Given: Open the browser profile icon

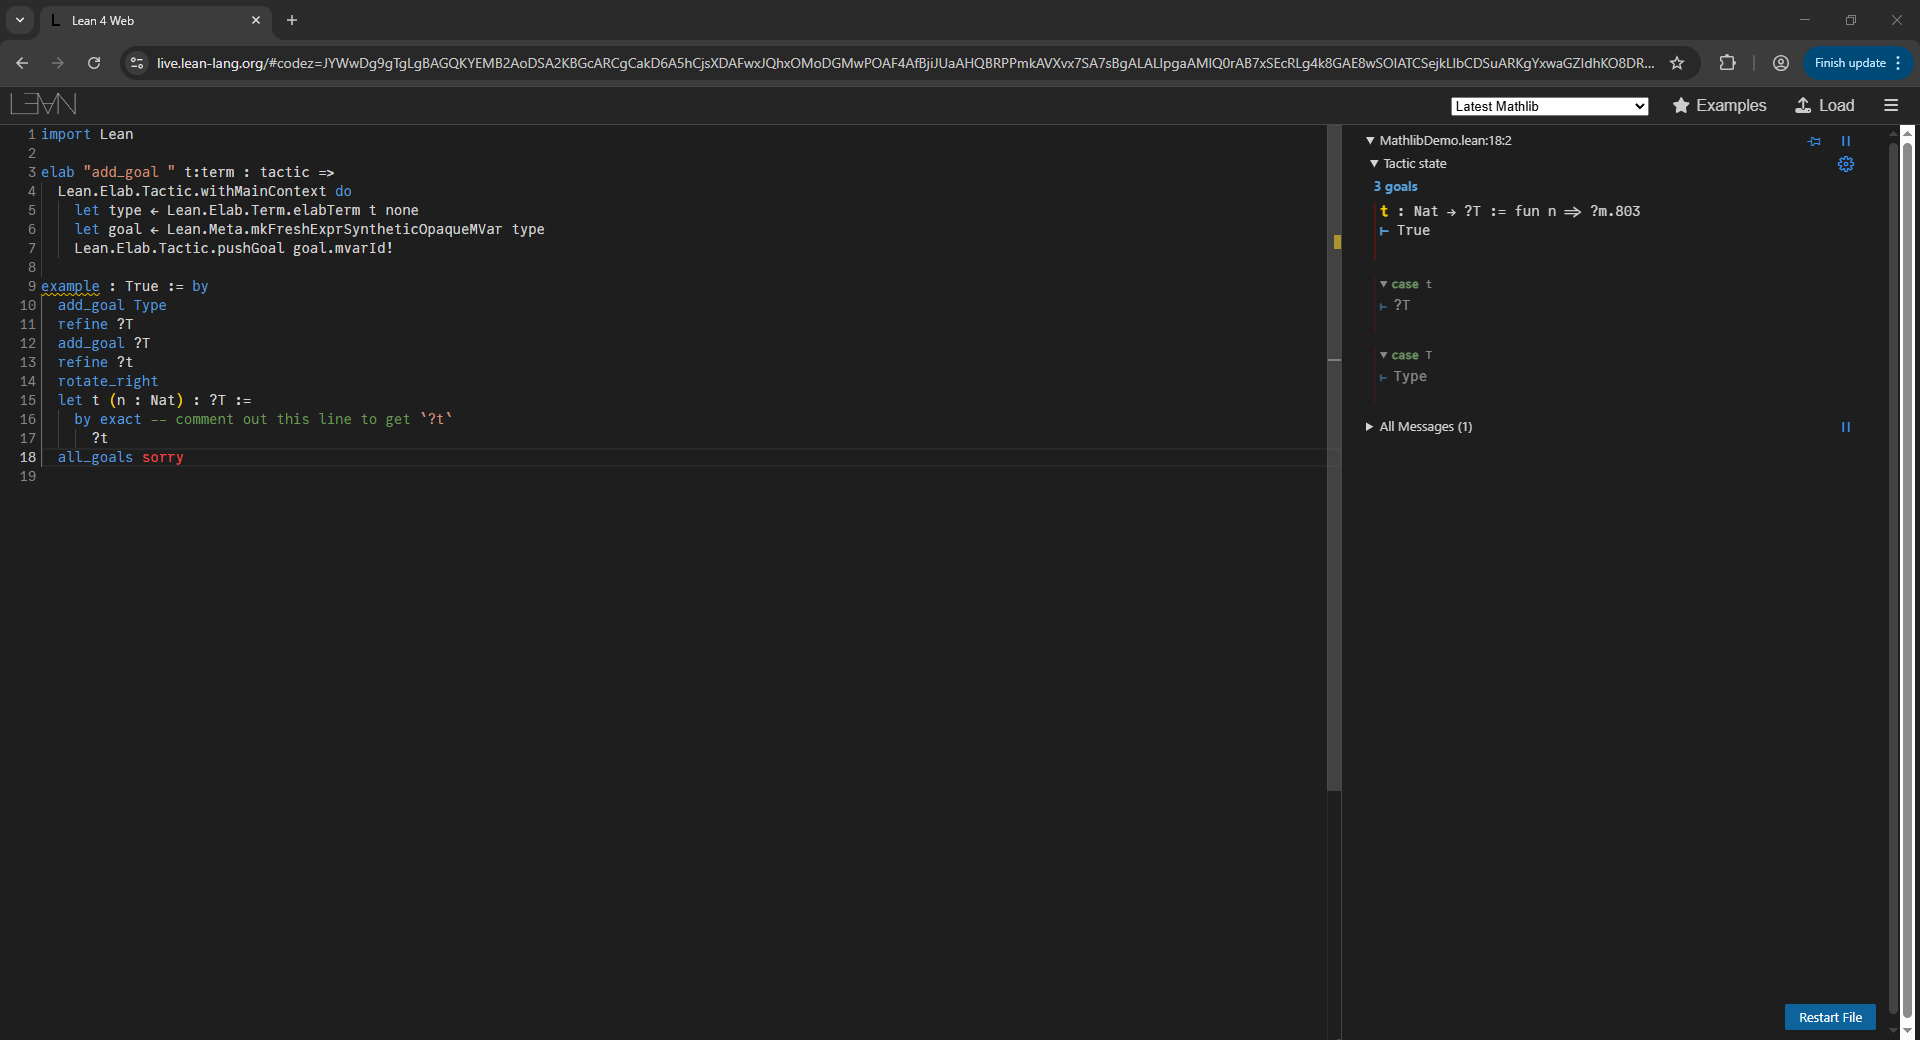Looking at the screenshot, I should tap(1781, 63).
